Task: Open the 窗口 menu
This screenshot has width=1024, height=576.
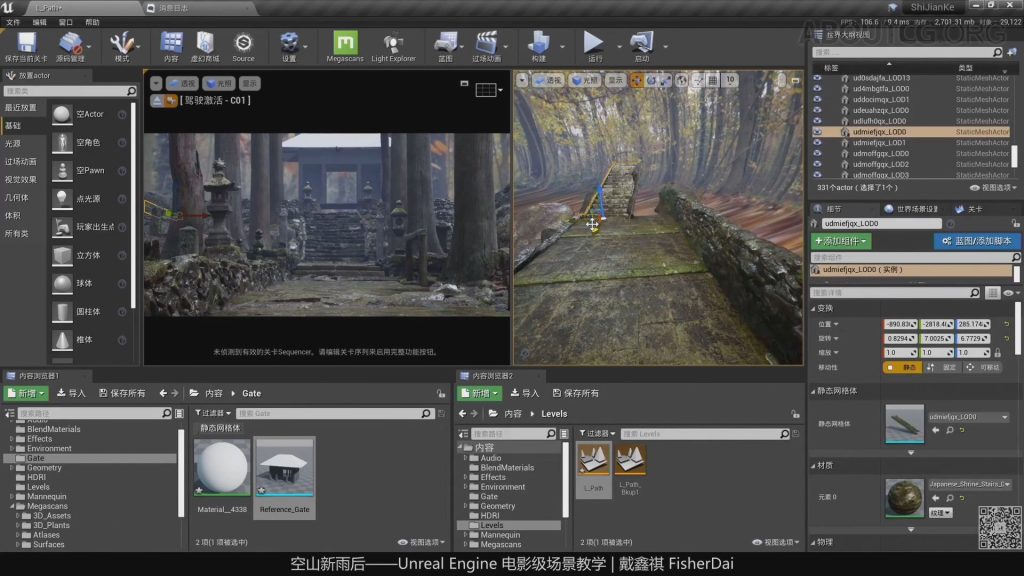Action: pyautogui.click(x=66, y=21)
